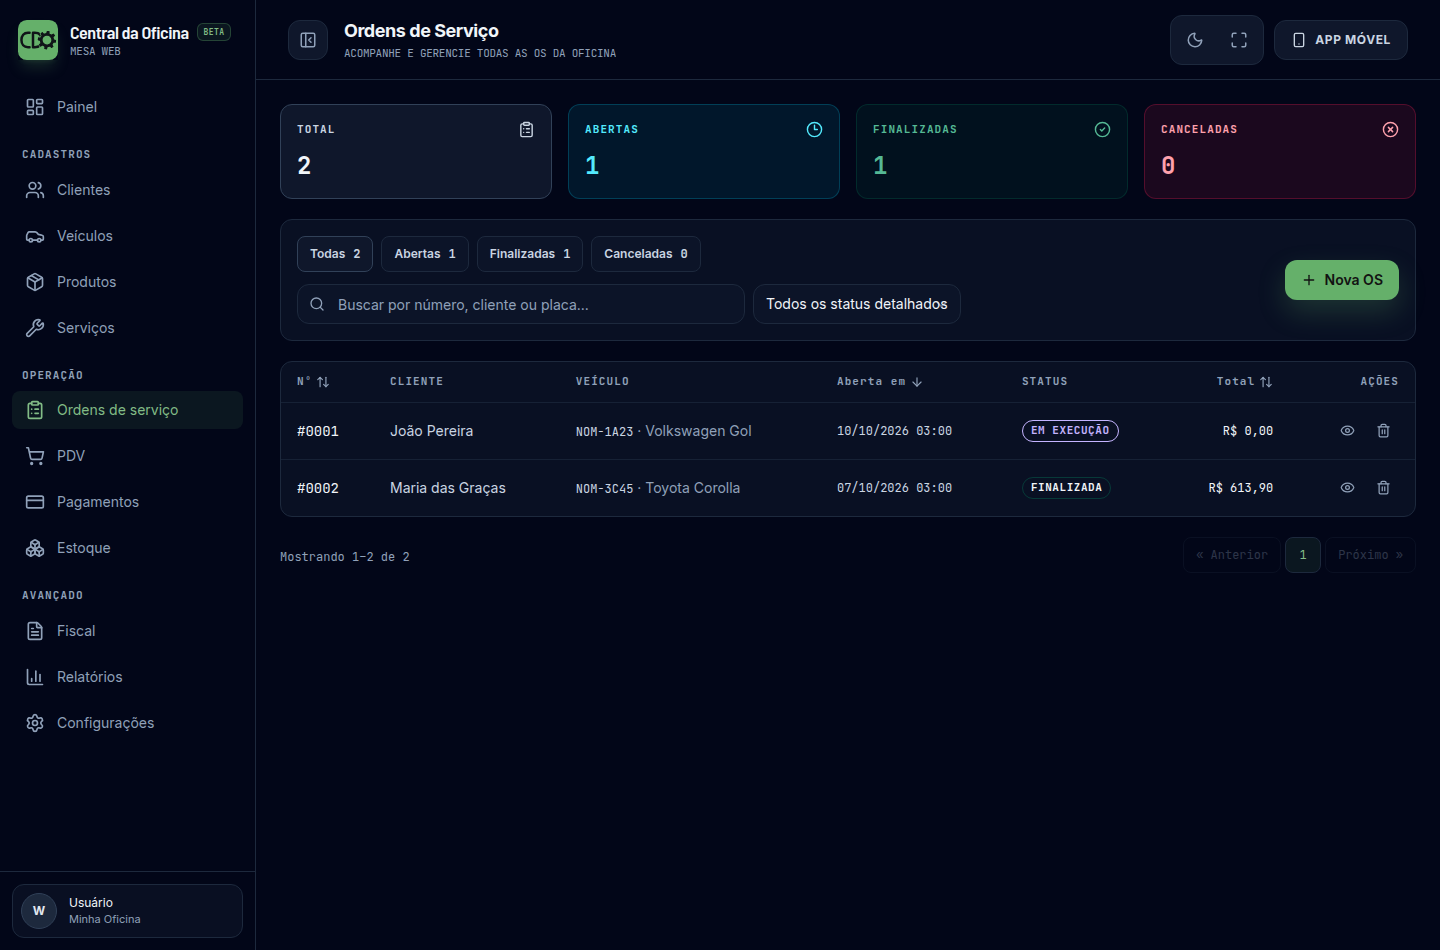This screenshot has width=1440, height=950.
Task: Delete order #0002 with the trash icon
Action: [x=1383, y=488]
